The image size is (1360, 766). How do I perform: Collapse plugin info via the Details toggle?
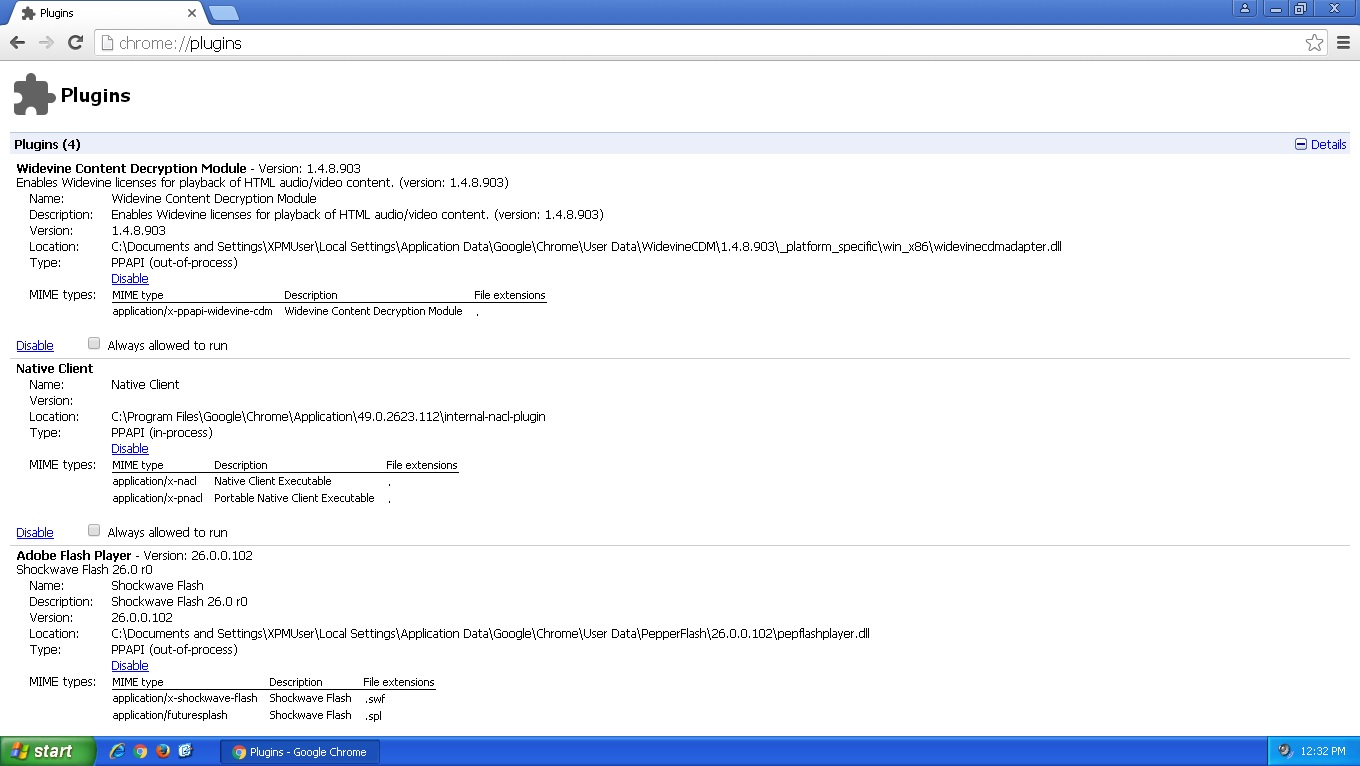point(1320,144)
